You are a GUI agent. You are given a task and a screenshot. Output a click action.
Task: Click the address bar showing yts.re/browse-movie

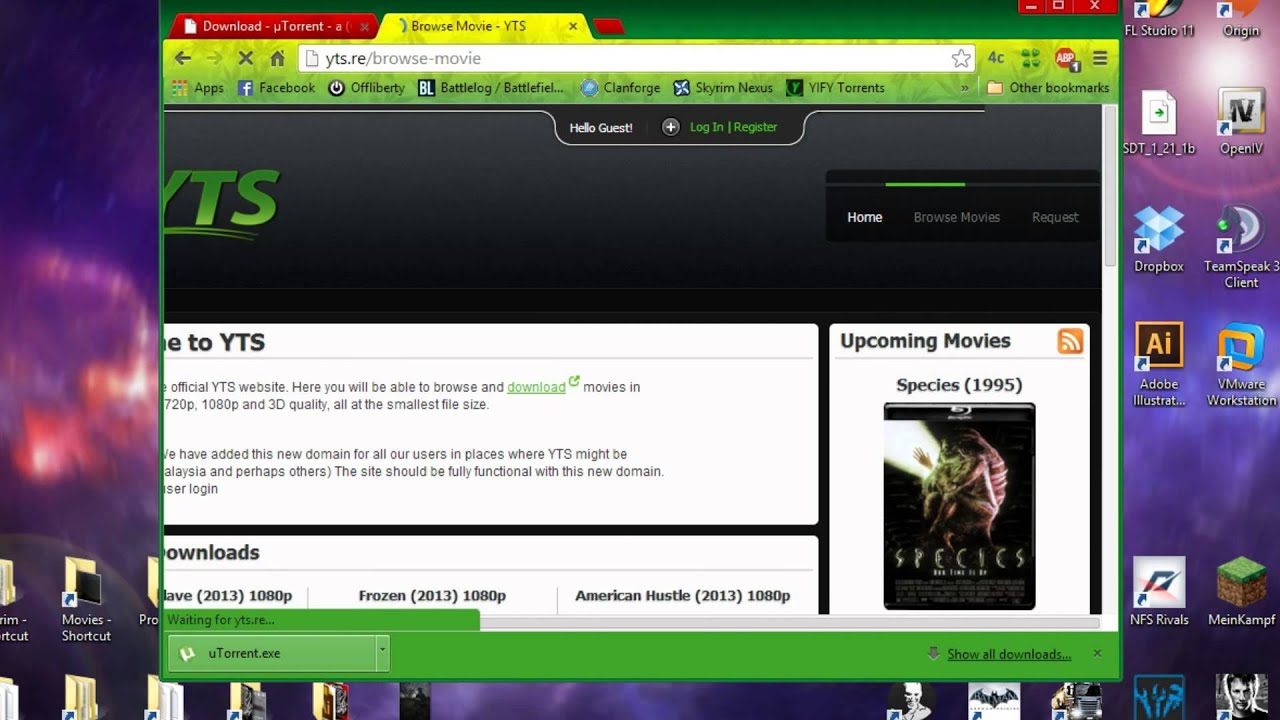point(635,58)
